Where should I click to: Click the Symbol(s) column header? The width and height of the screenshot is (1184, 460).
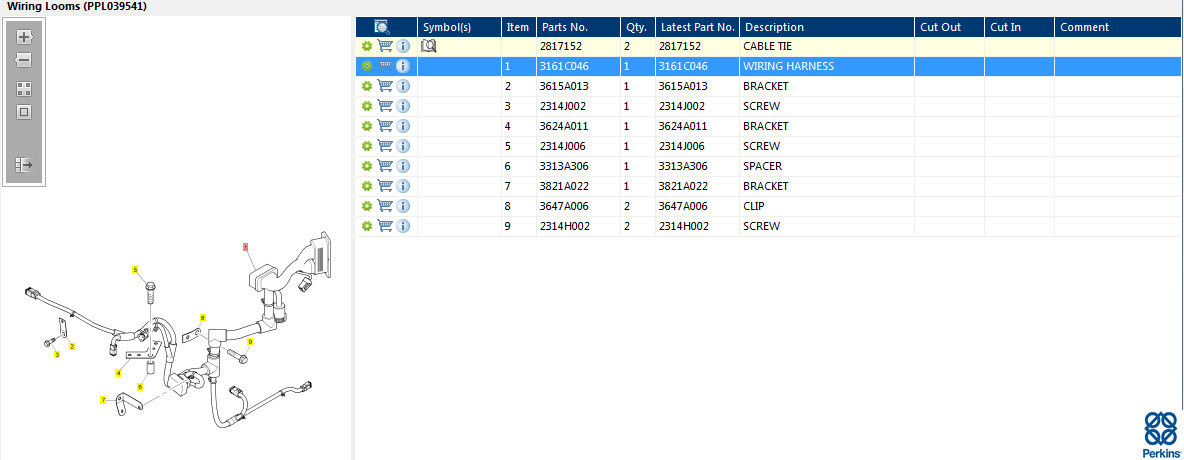(x=459, y=27)
